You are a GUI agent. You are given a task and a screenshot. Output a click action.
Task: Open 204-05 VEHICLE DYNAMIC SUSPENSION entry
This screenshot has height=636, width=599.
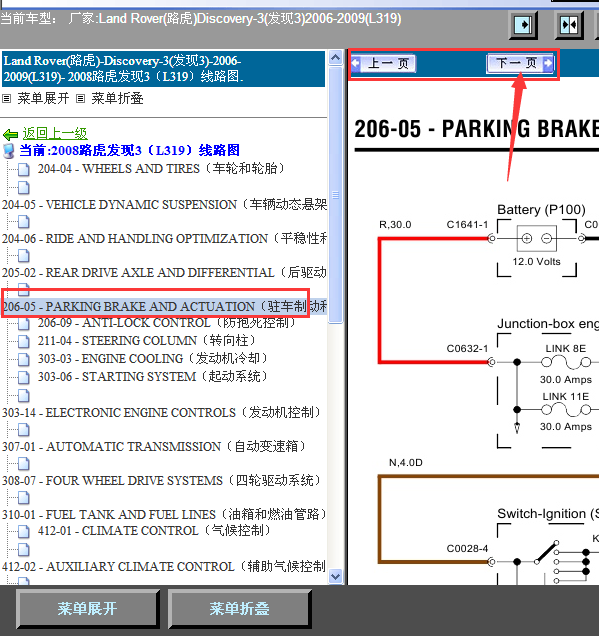[x=164, y=204]
